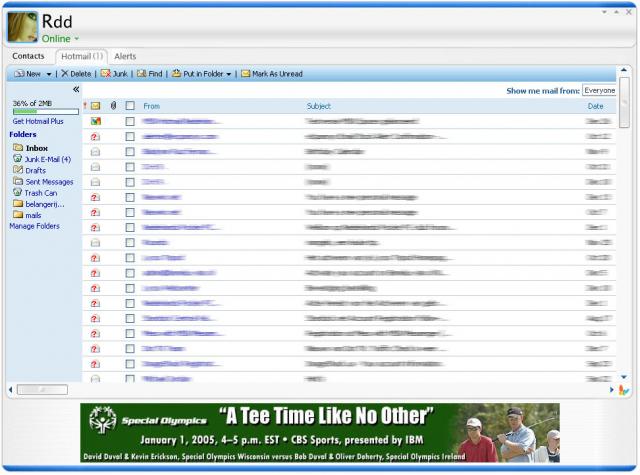Open the Everyone mail filter dropdown
This screenshot has height=475, width=640.
[x=599, y=91]
